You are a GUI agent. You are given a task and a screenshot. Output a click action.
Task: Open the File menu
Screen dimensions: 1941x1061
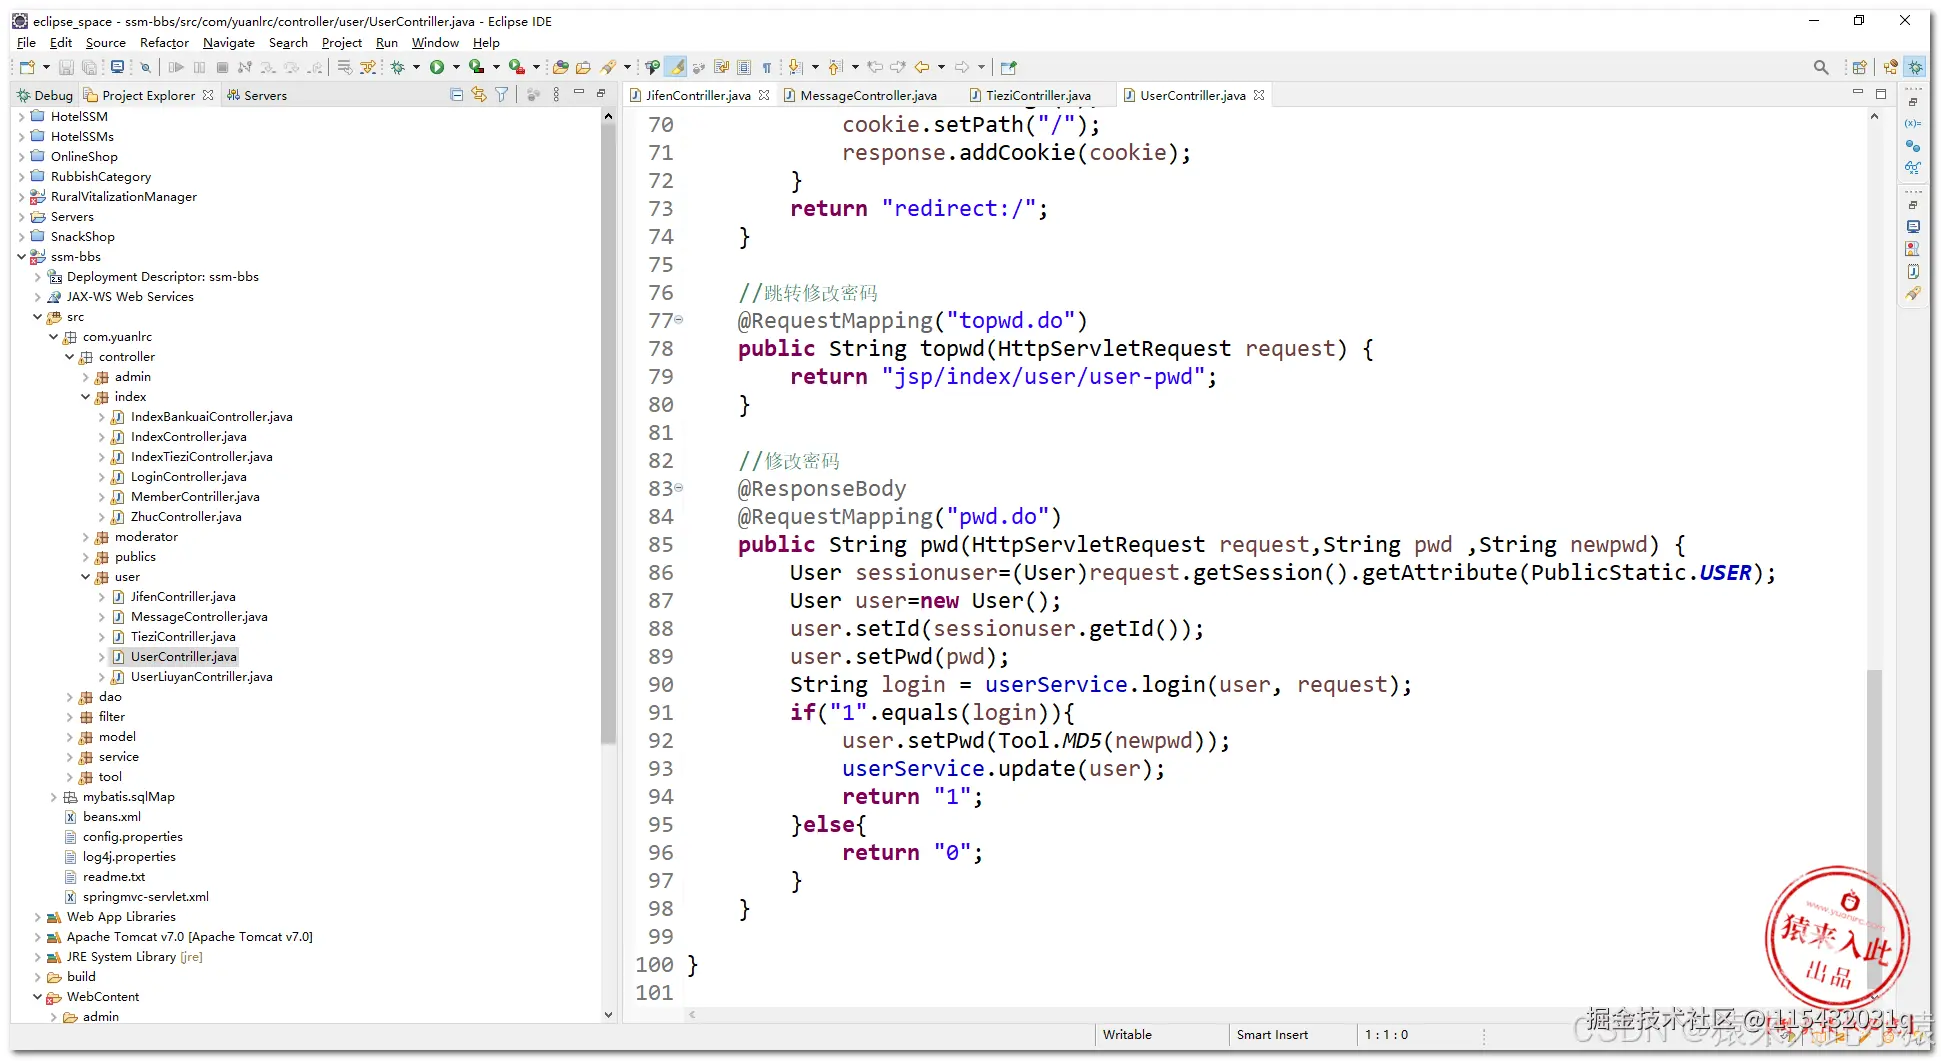[x=26, y=43]
